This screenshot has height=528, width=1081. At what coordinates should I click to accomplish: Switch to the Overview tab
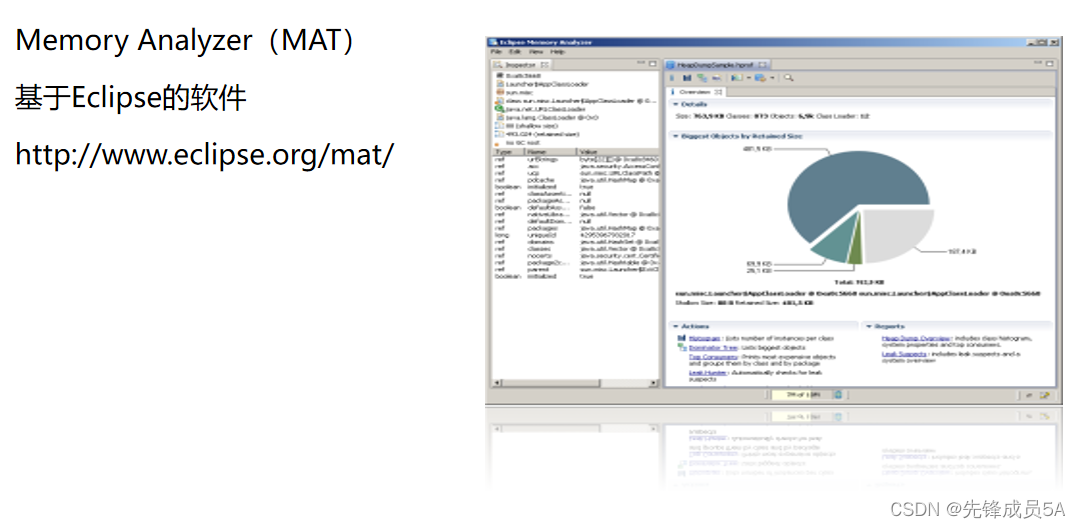coord(695,92)
